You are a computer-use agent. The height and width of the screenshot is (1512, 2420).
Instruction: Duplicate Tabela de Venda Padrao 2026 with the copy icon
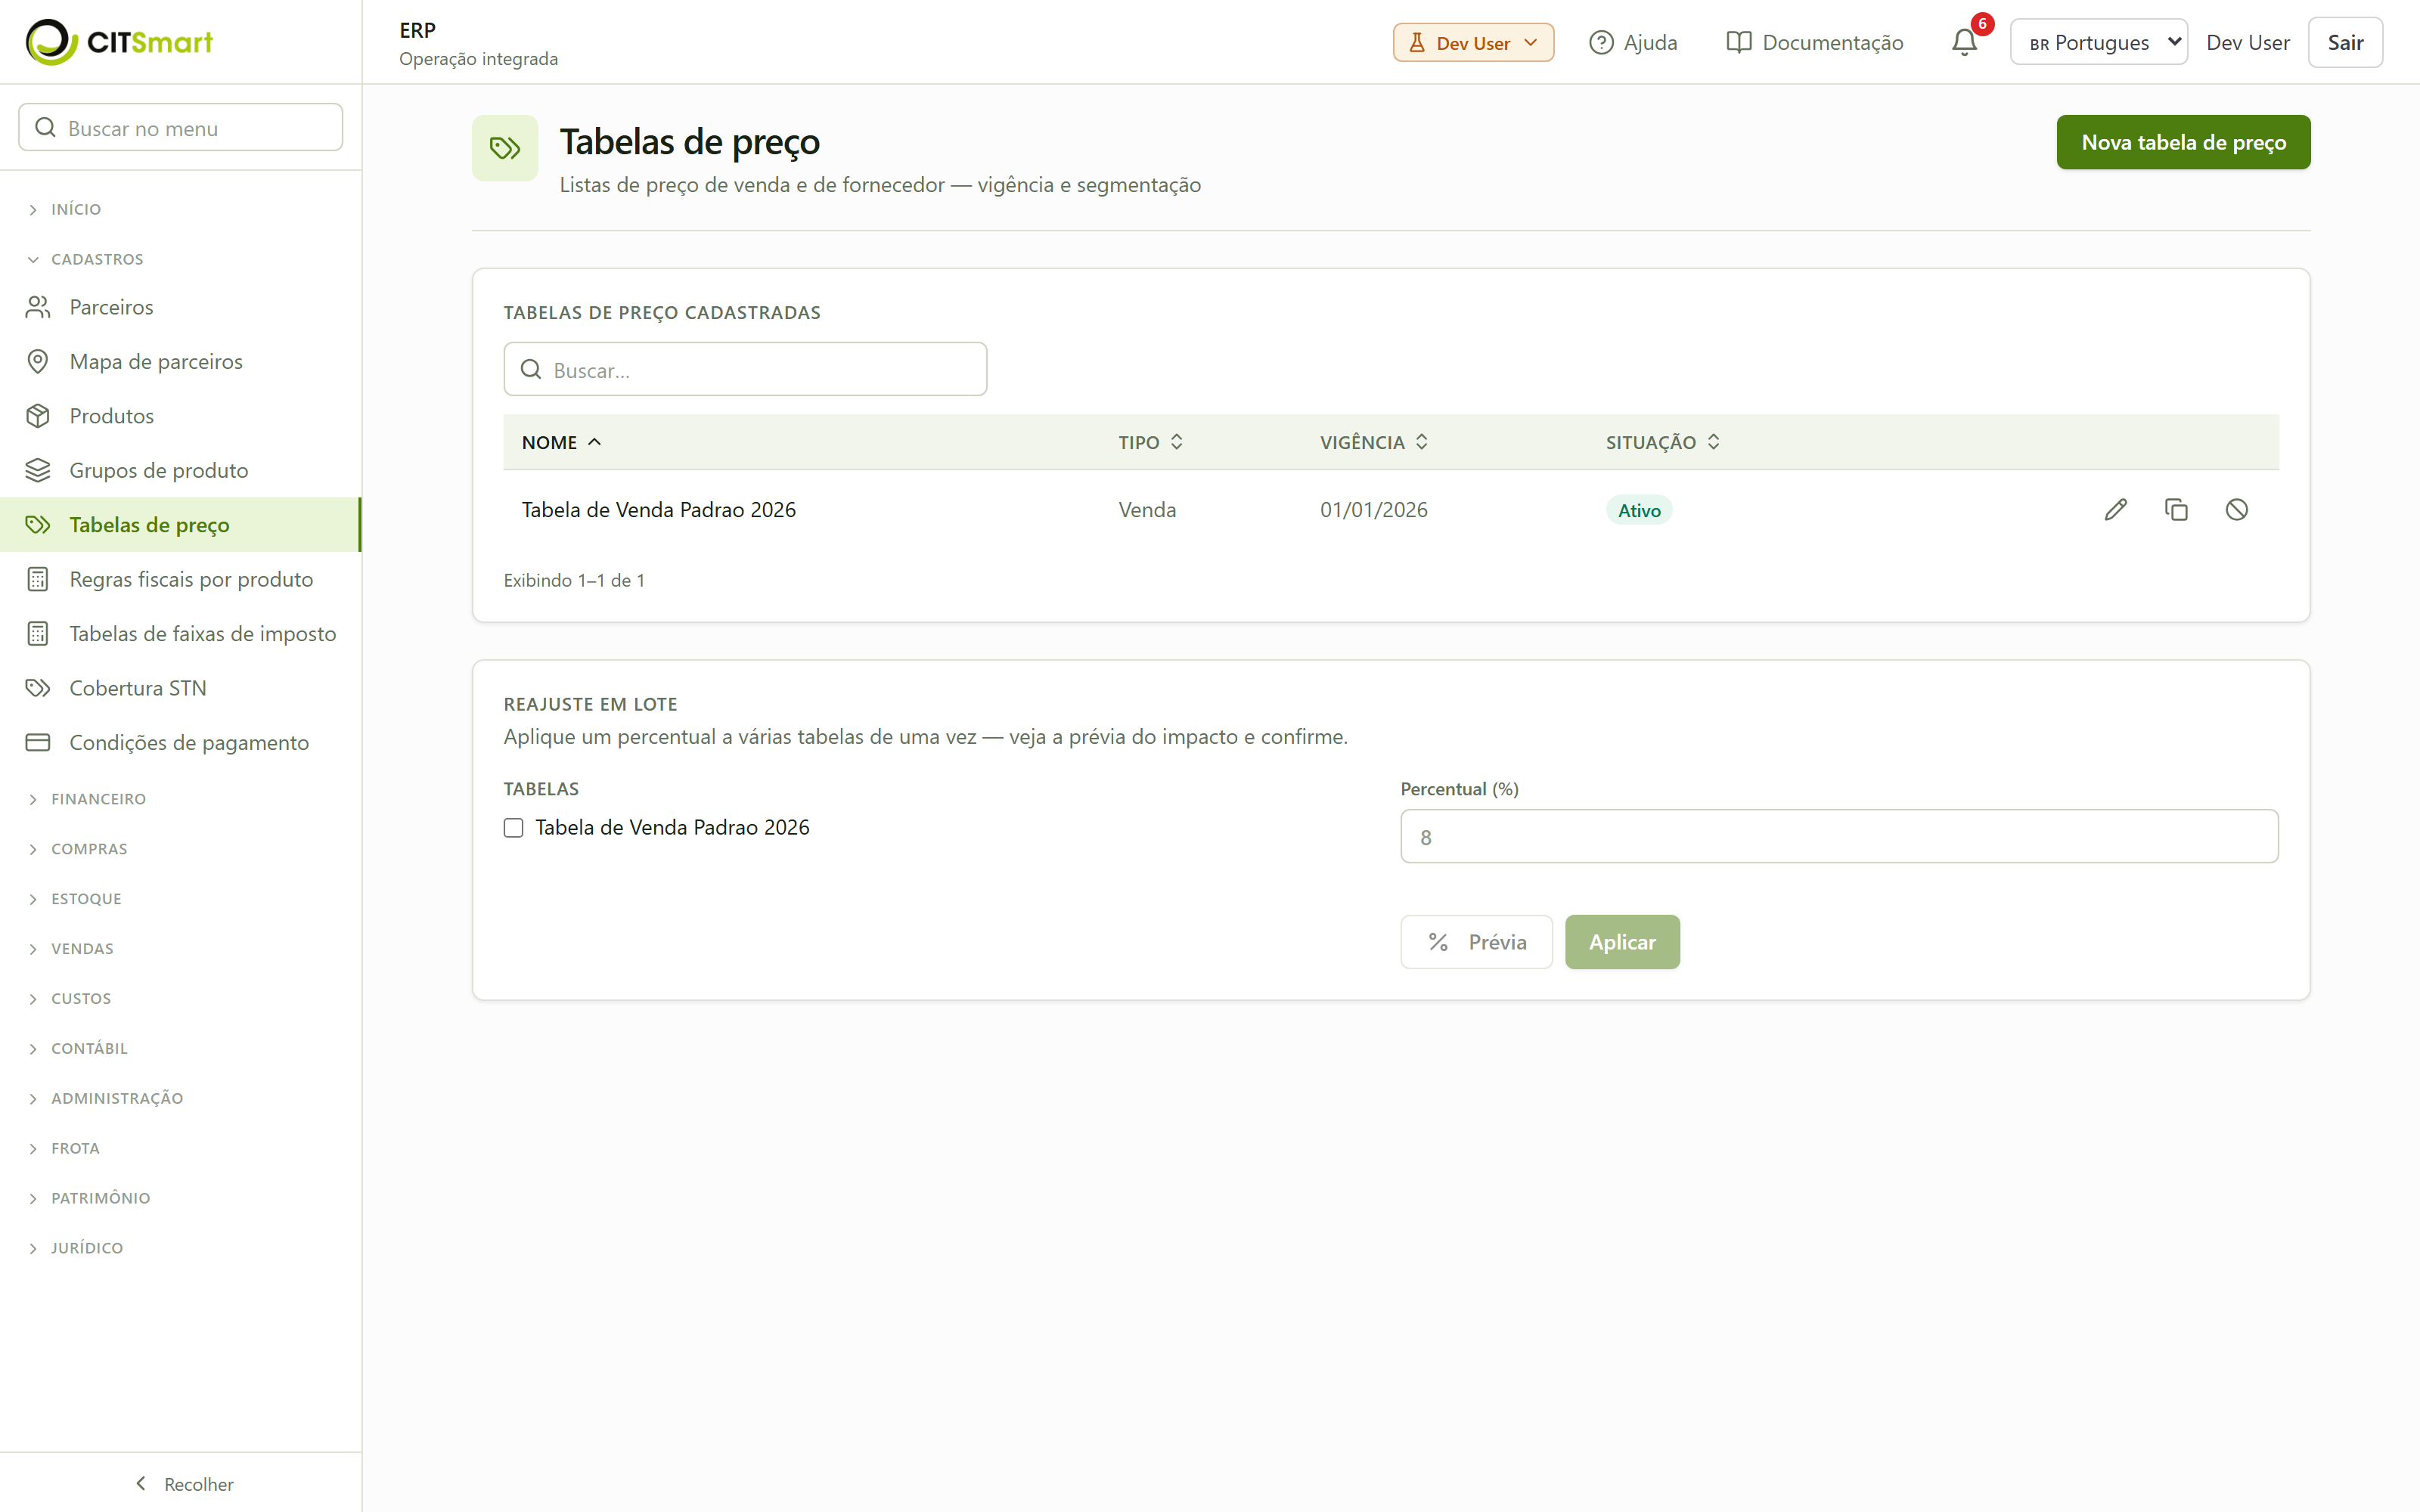[x=2176, y=510]
